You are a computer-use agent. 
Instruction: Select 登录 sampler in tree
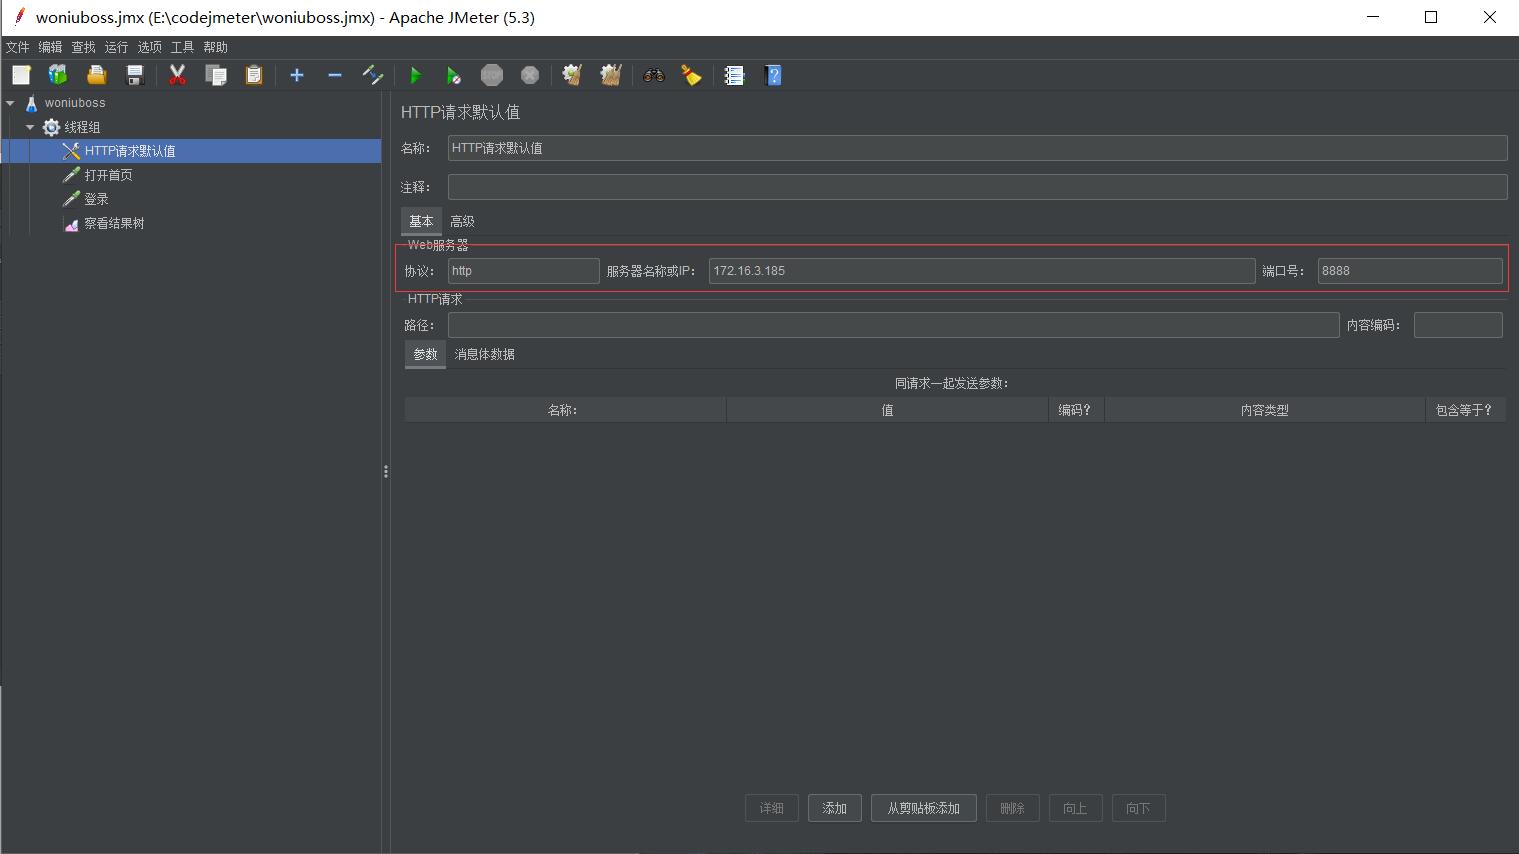96,199
